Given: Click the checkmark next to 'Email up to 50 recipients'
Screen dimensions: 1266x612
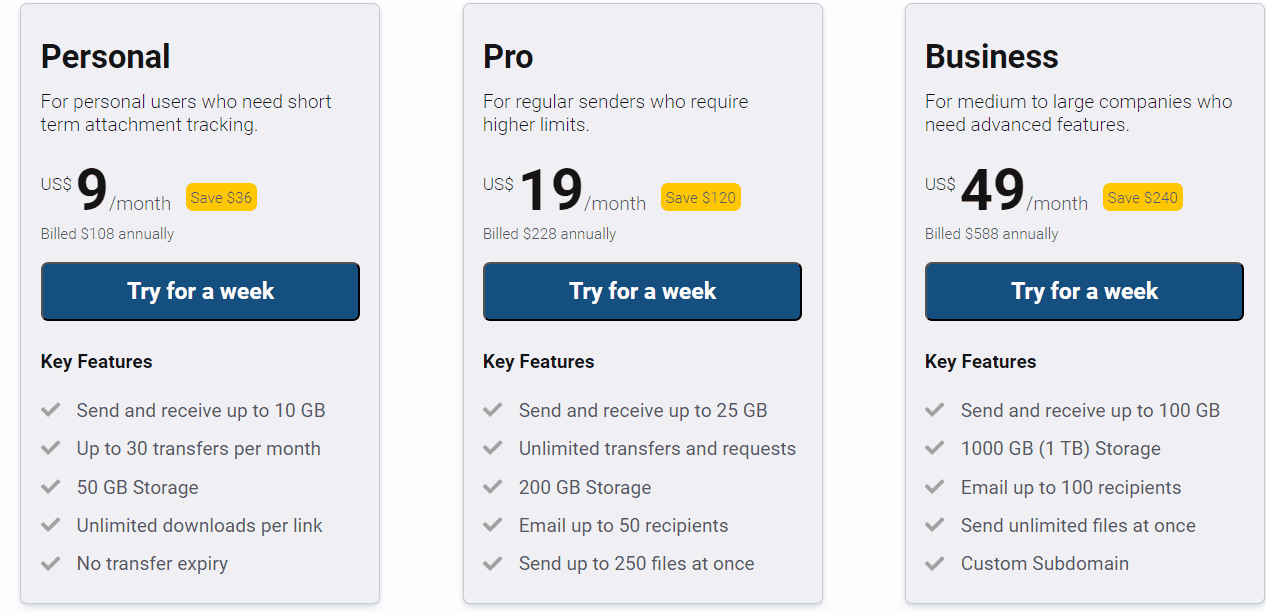Looking at the screenshot, I should 493,525.
